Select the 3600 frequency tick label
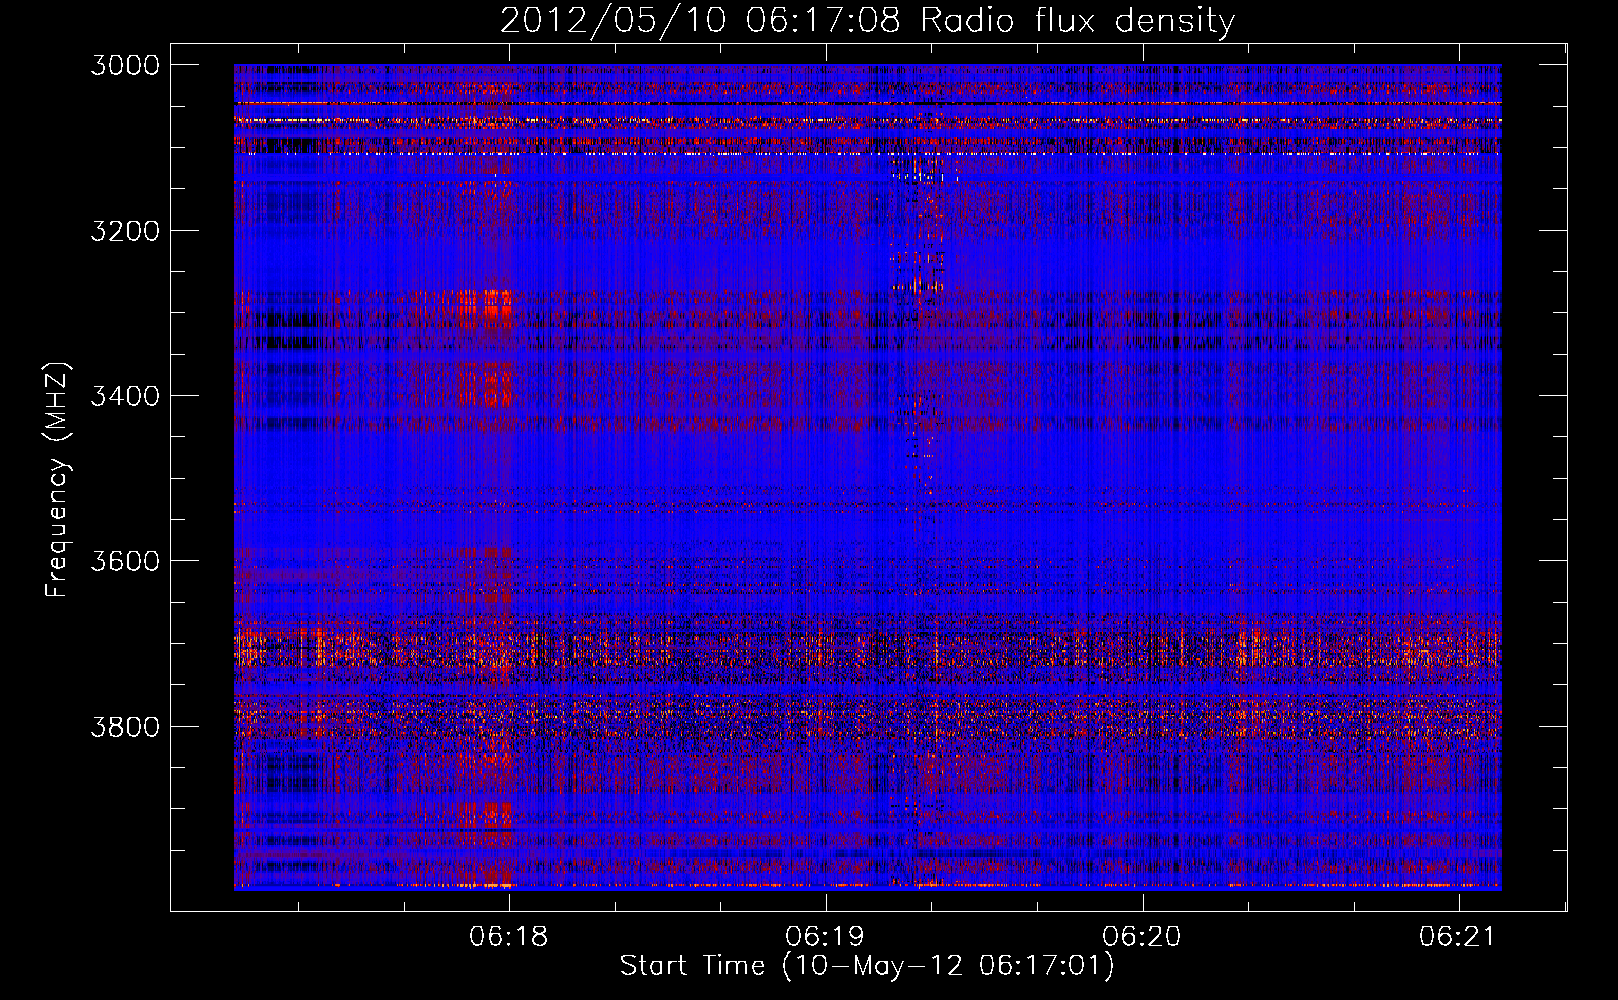The image size is (1618, 1000). [x=125, y=561]
